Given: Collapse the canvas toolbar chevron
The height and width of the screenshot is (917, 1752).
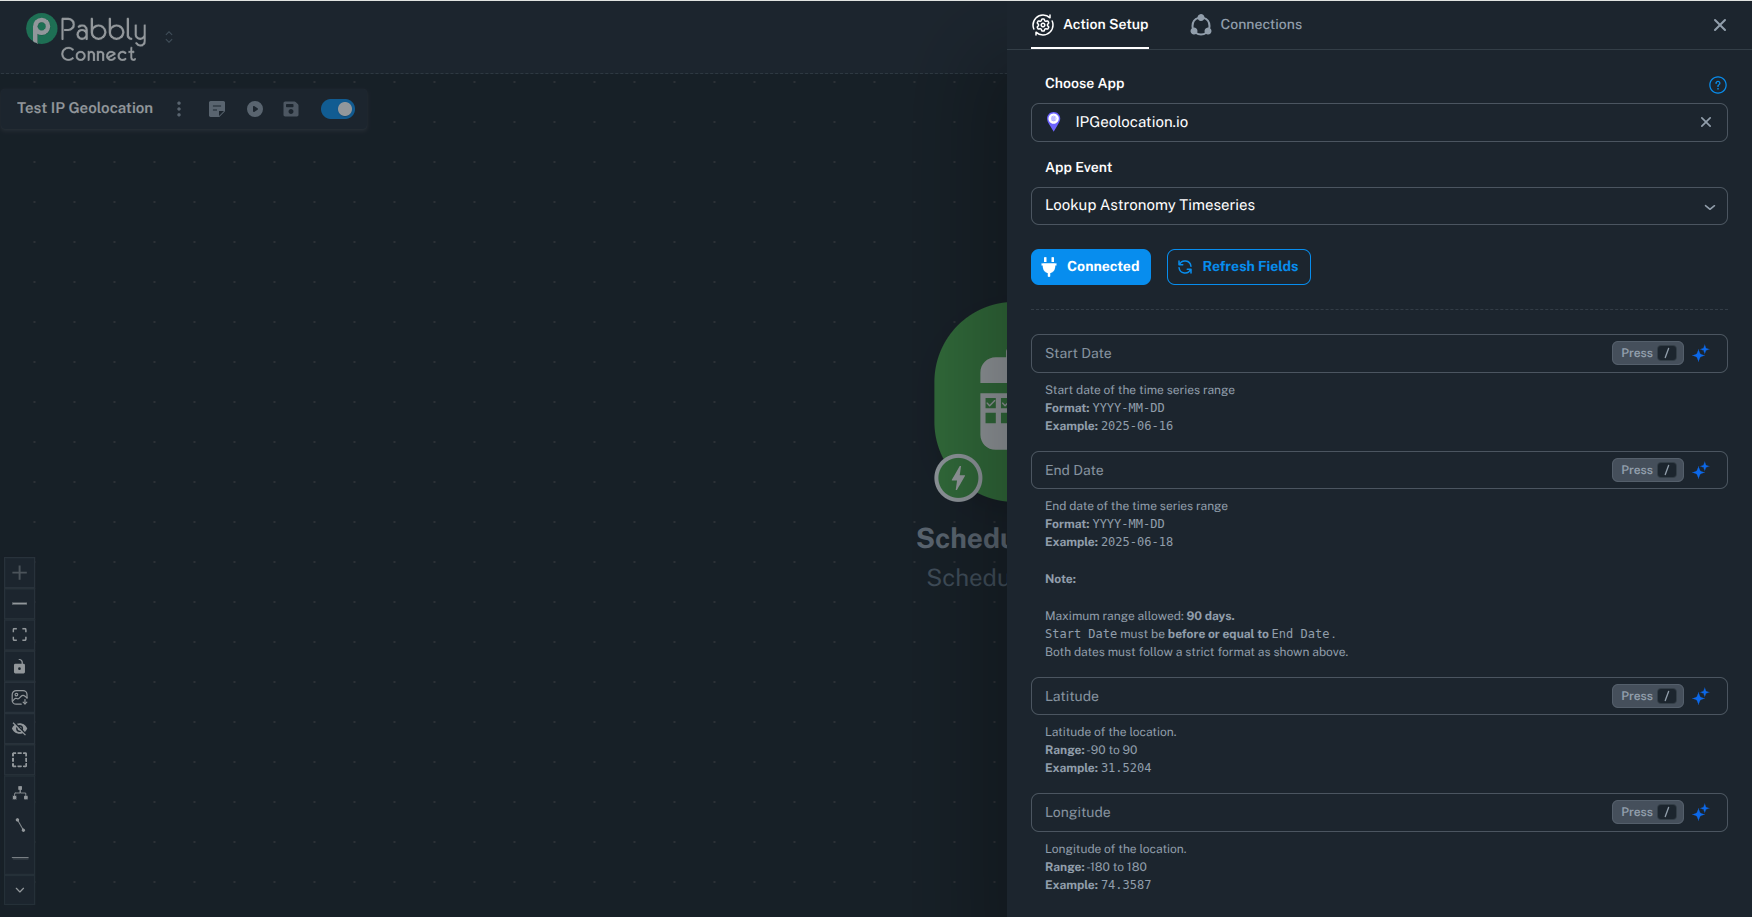Looking at the screenshot, I should [20, 890].
